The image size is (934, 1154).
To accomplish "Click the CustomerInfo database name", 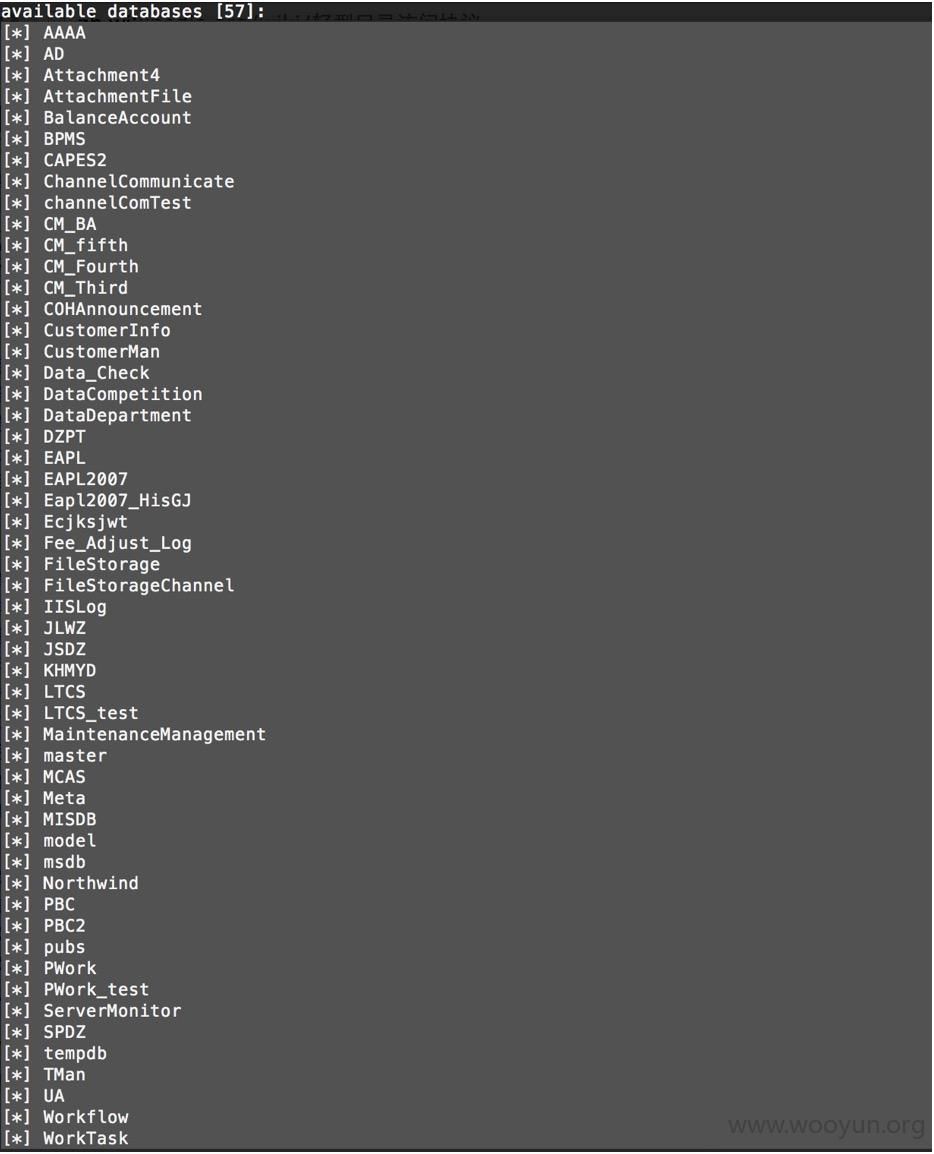I will pyautogui.click(x=107, y=330).
